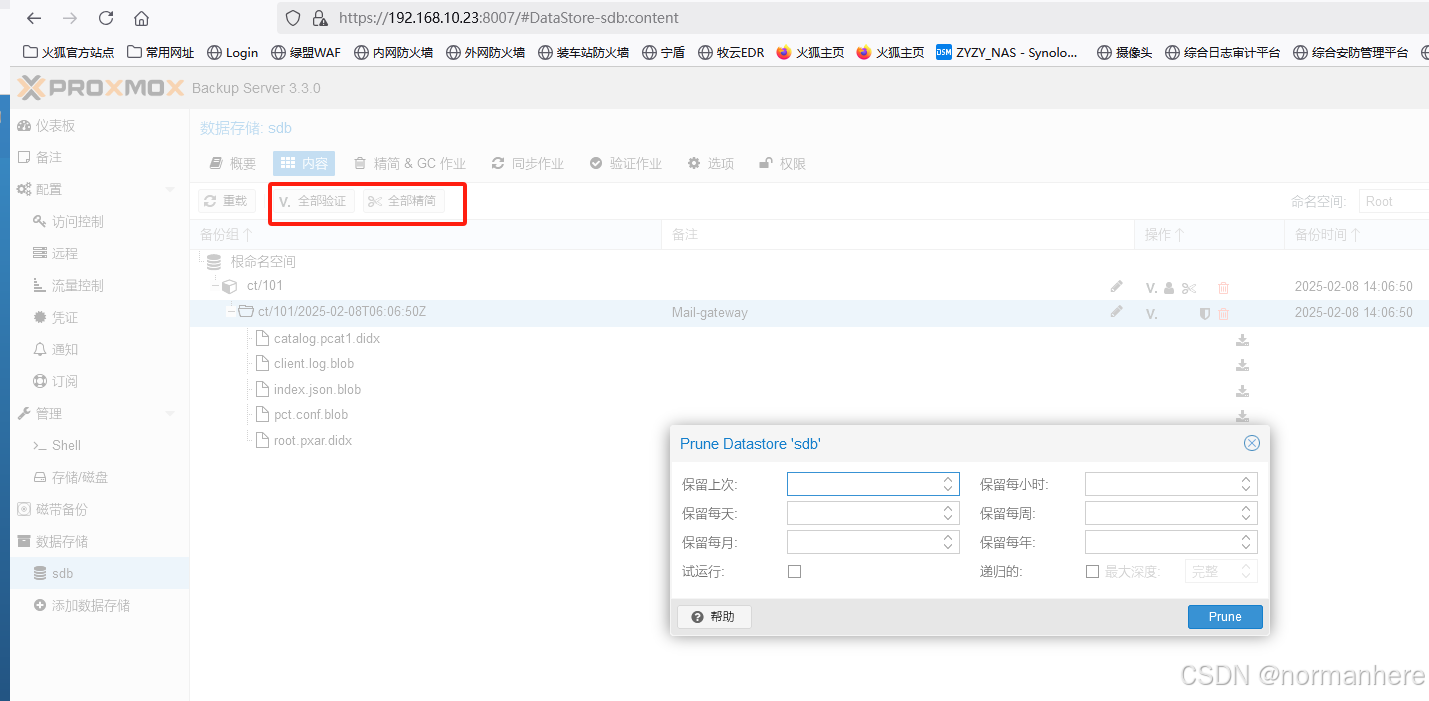Delete backup group ct/101 via trash icon
This screenshot has height=701, width=1429.
(x=1223, y=288)
